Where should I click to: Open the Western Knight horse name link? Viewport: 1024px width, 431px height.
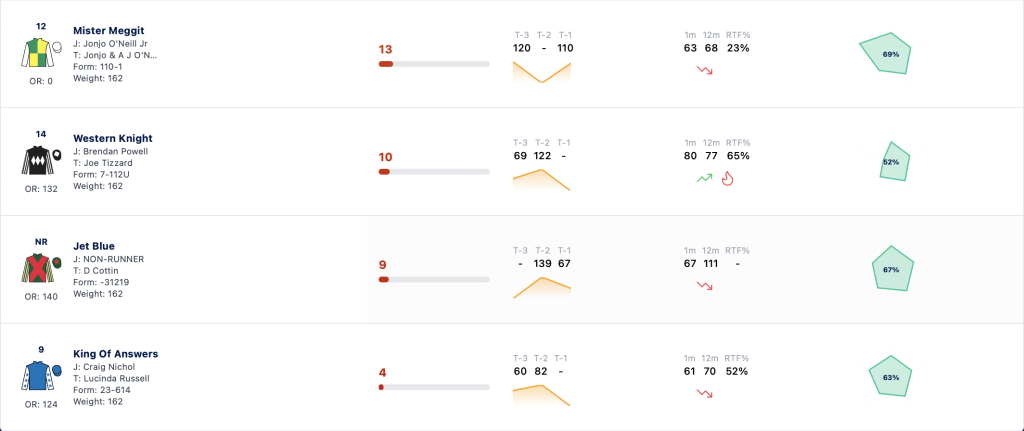(113, 138)
